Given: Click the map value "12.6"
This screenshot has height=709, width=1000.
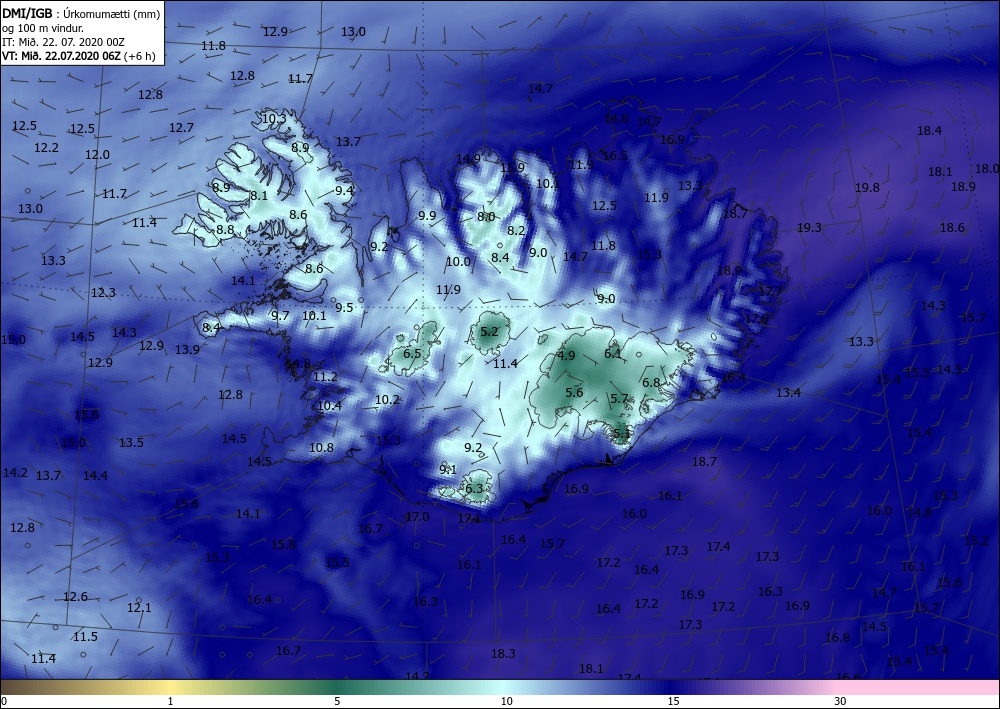Looking at the screenshot, I should click(x=75, y=597).
